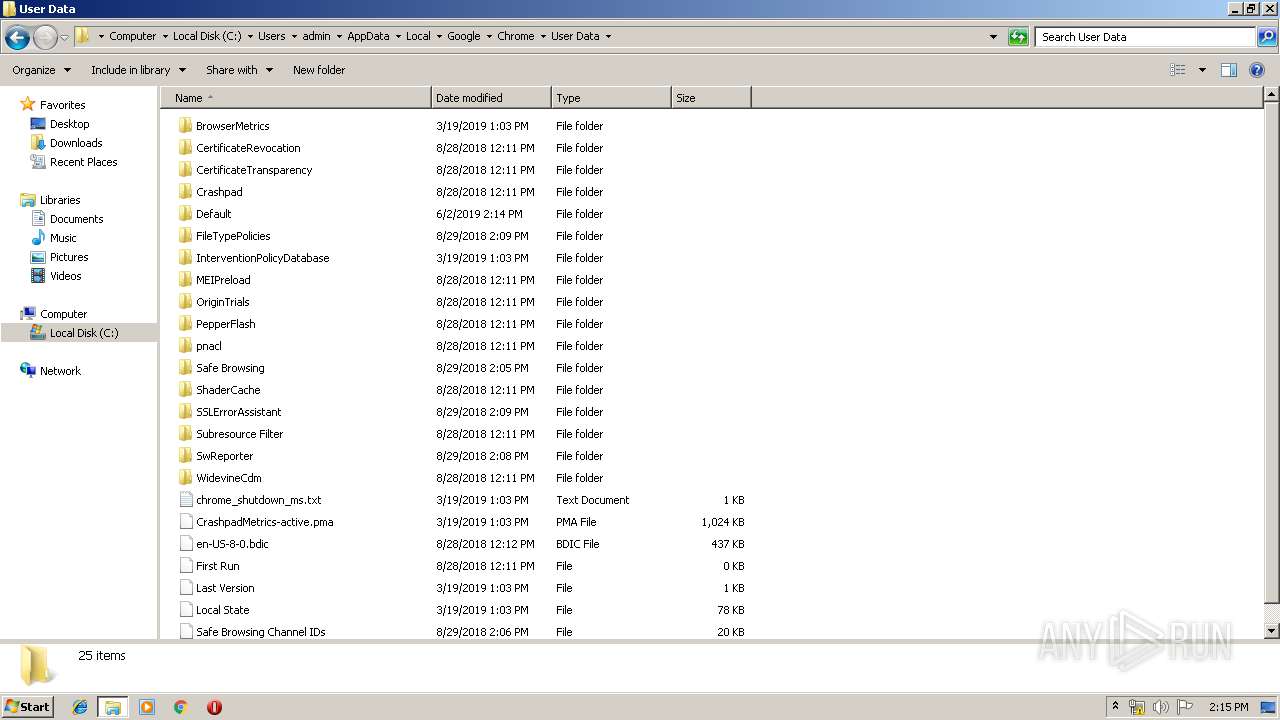The image size is (1280, 720).
Task: Select the Last Version file name
Action: click(225, 588)
